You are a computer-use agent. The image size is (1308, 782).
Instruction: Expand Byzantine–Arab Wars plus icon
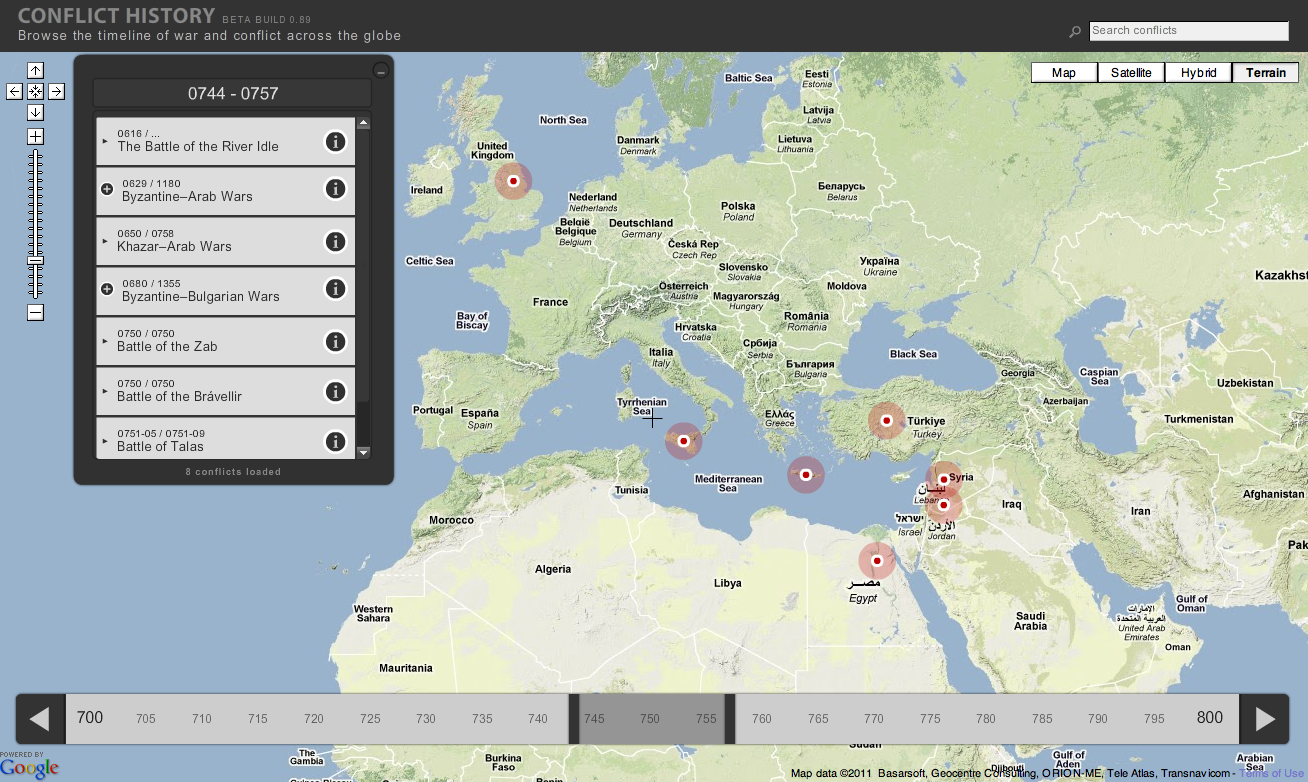click(107, 189)
